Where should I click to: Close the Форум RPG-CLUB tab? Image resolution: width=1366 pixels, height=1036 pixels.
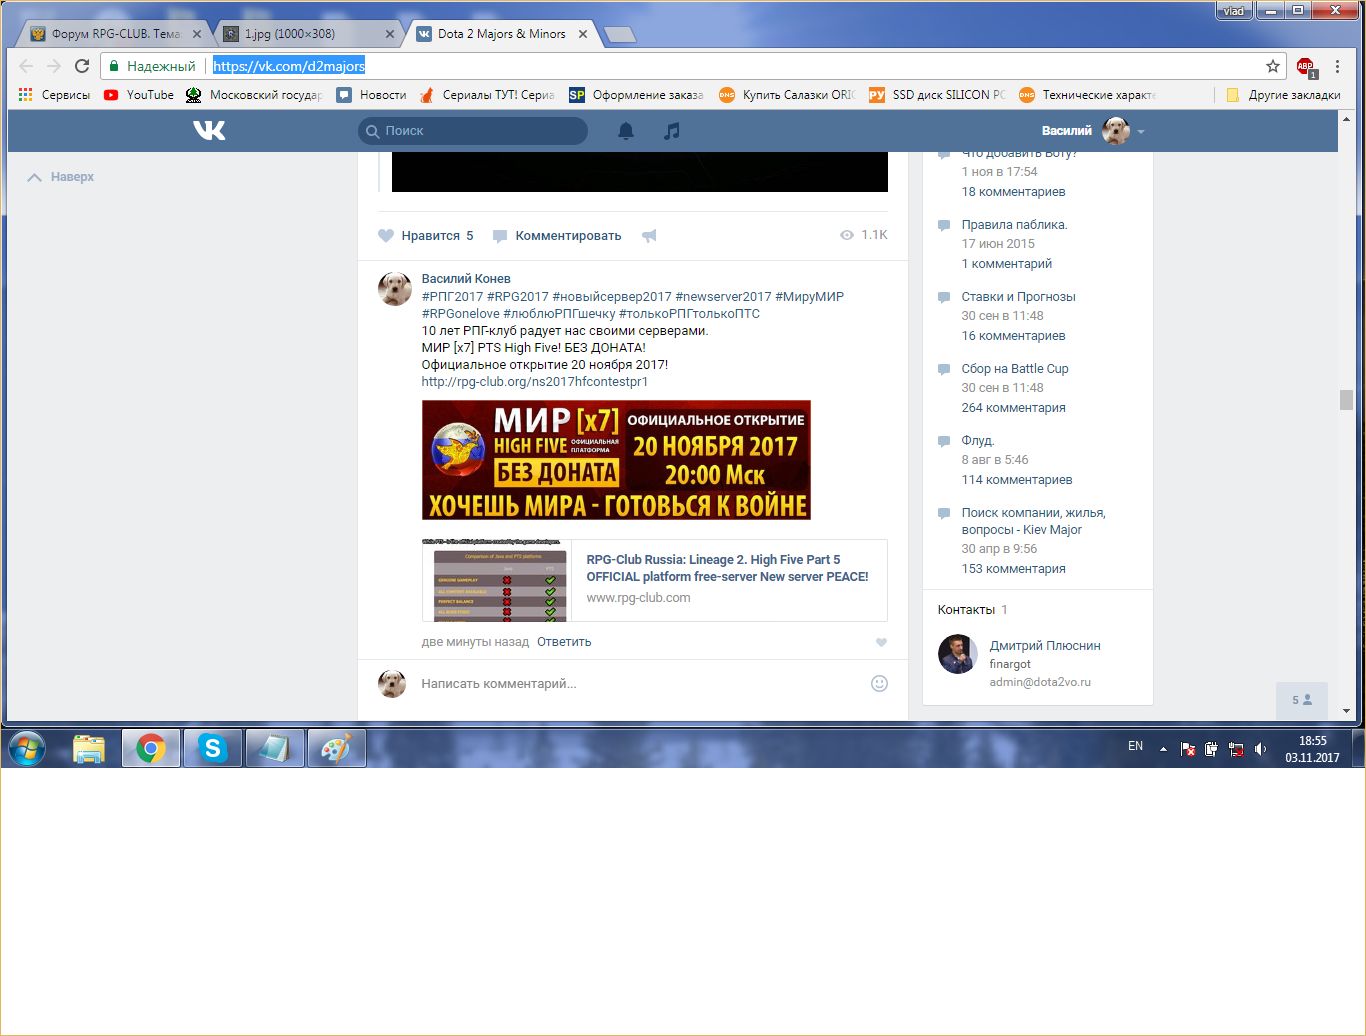point(197,34)
